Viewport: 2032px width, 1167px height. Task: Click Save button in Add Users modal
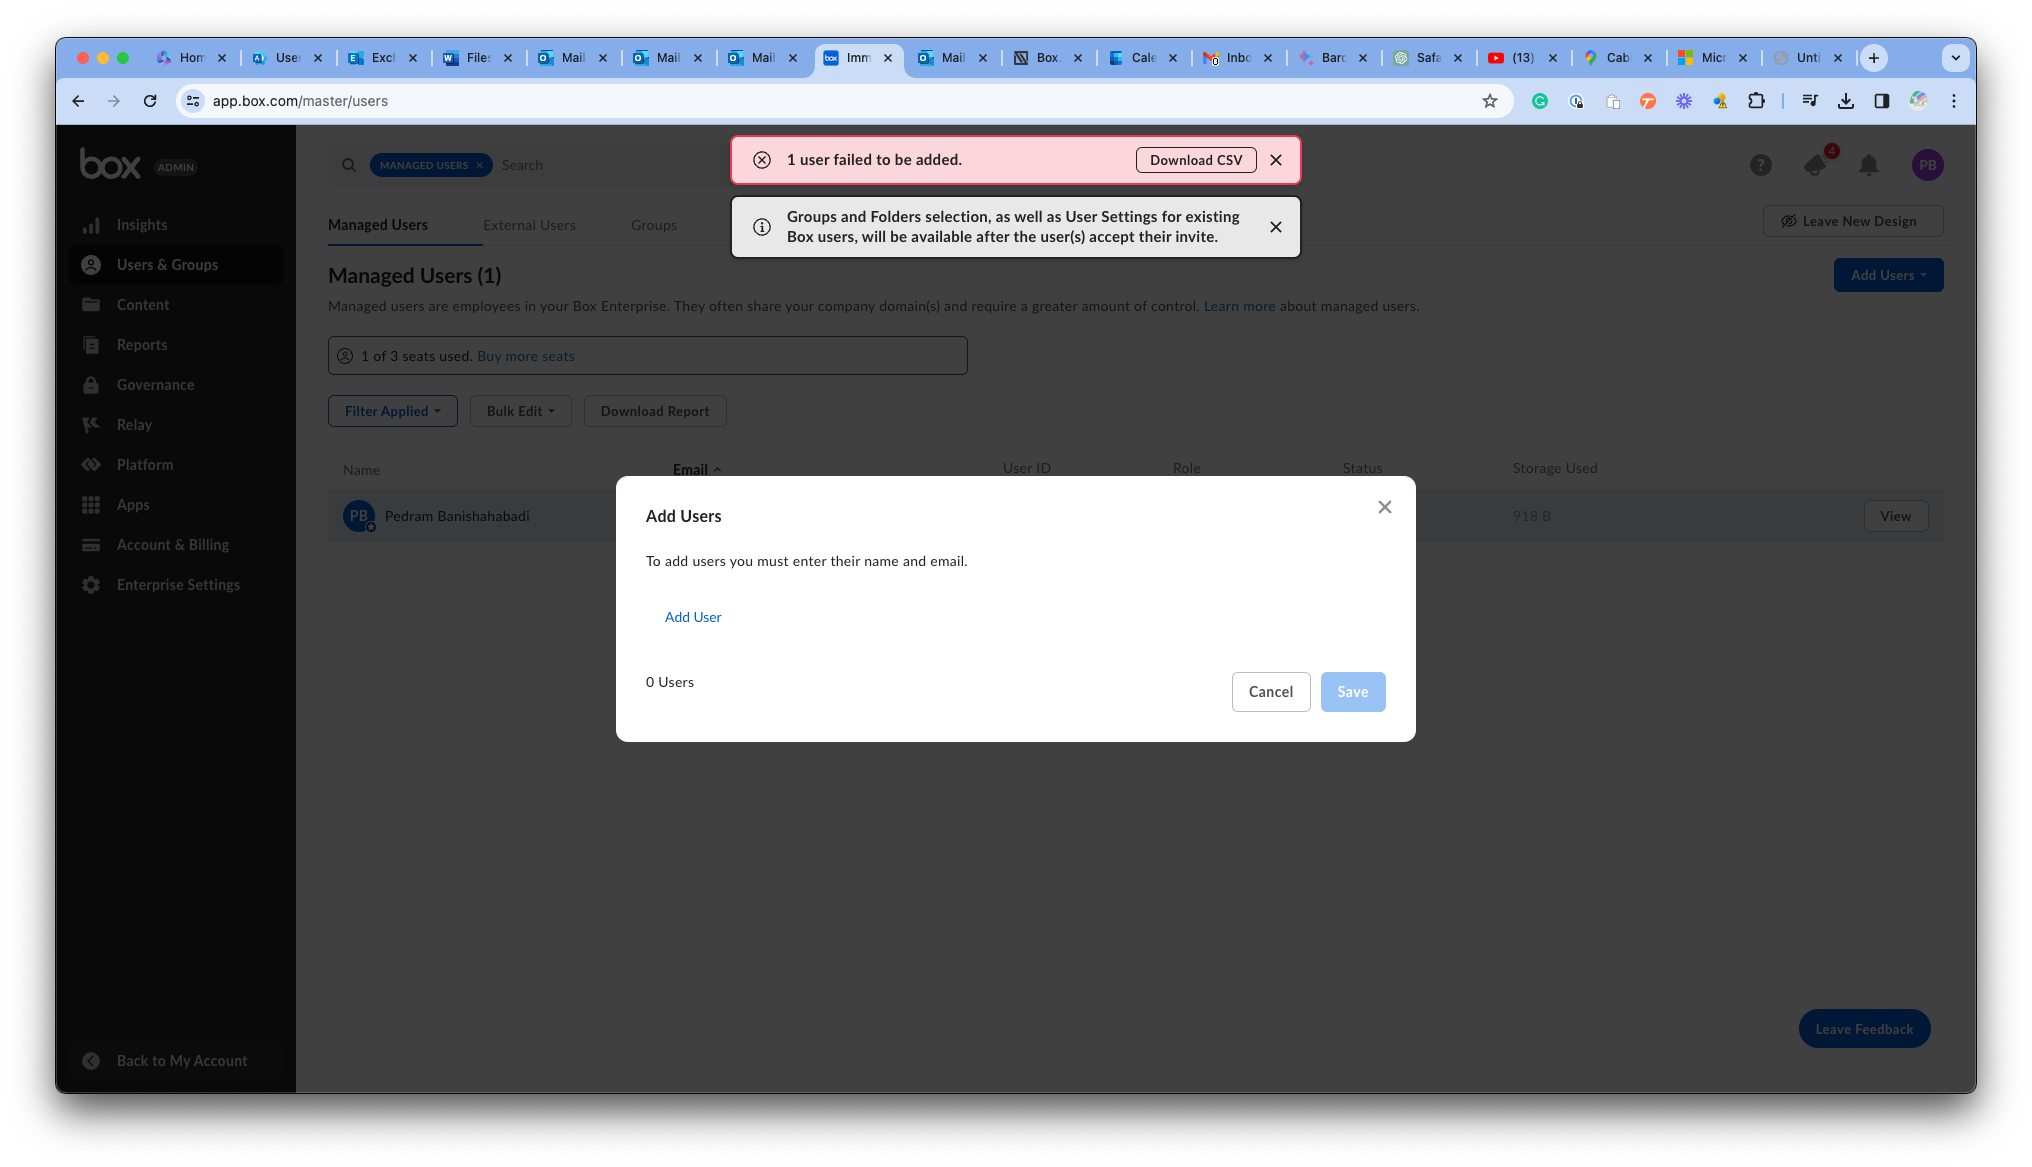tap(1352, 691)
